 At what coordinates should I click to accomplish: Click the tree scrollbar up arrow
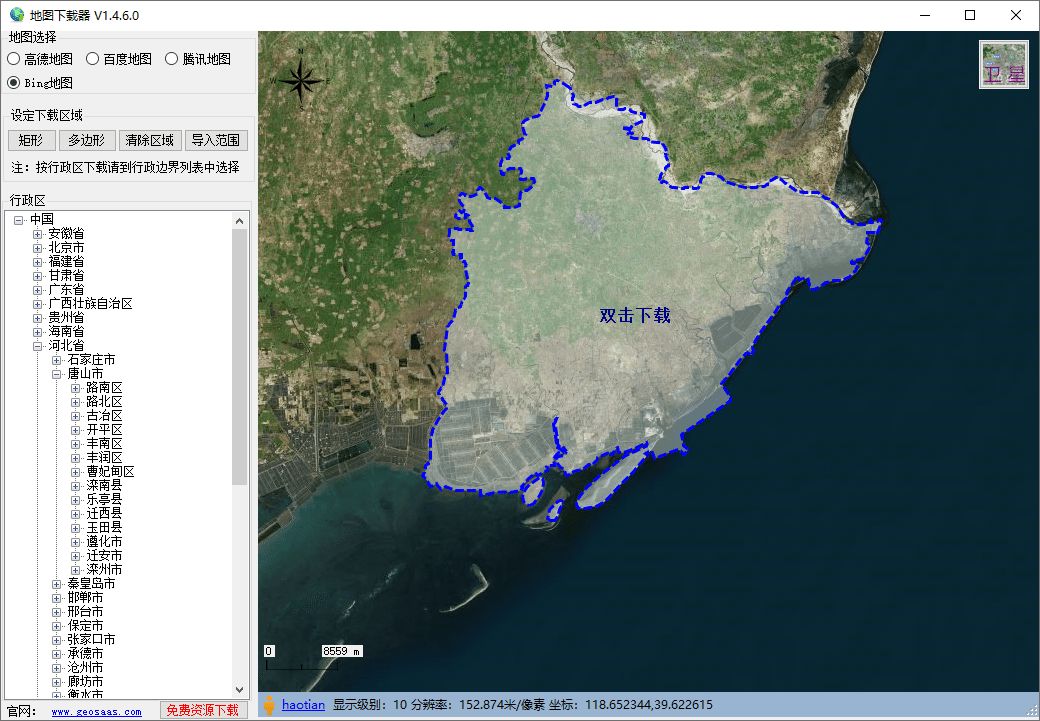(240, 221)
